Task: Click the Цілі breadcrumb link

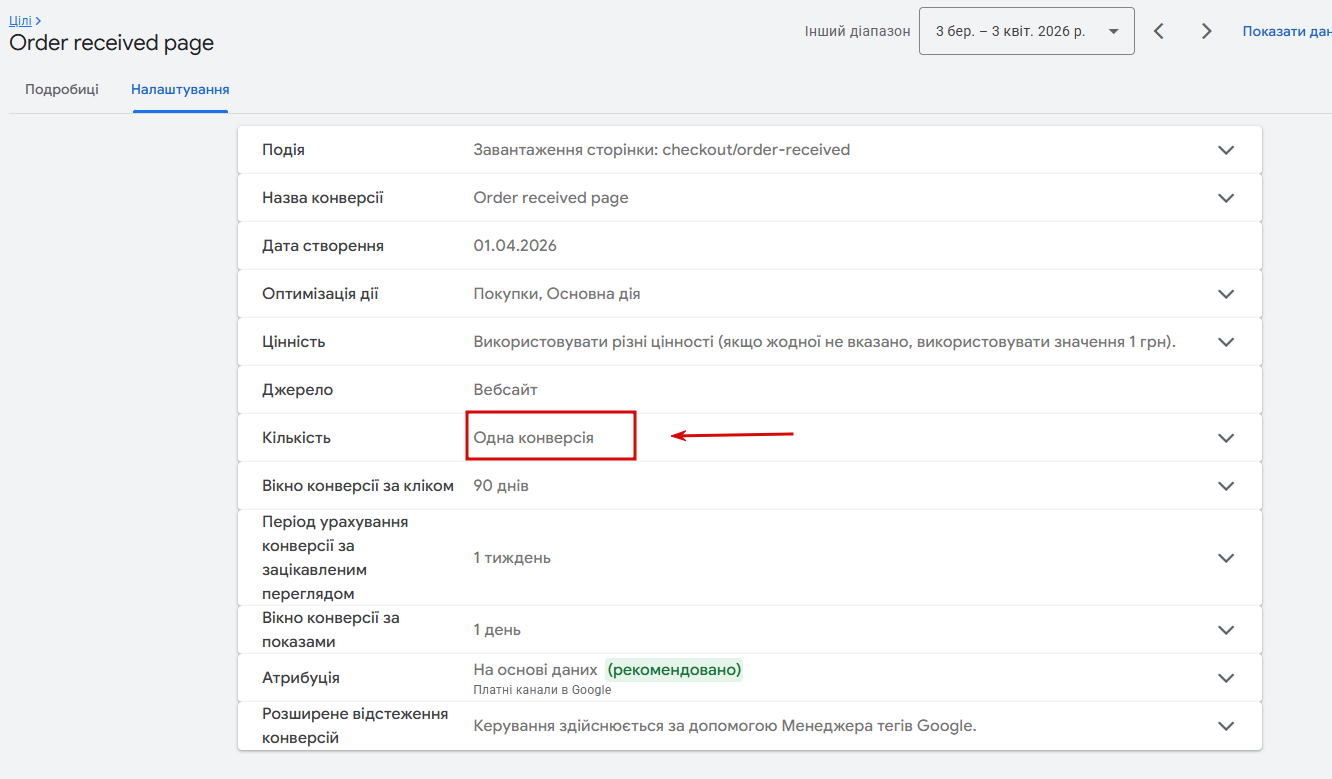Action: [20, 20]
